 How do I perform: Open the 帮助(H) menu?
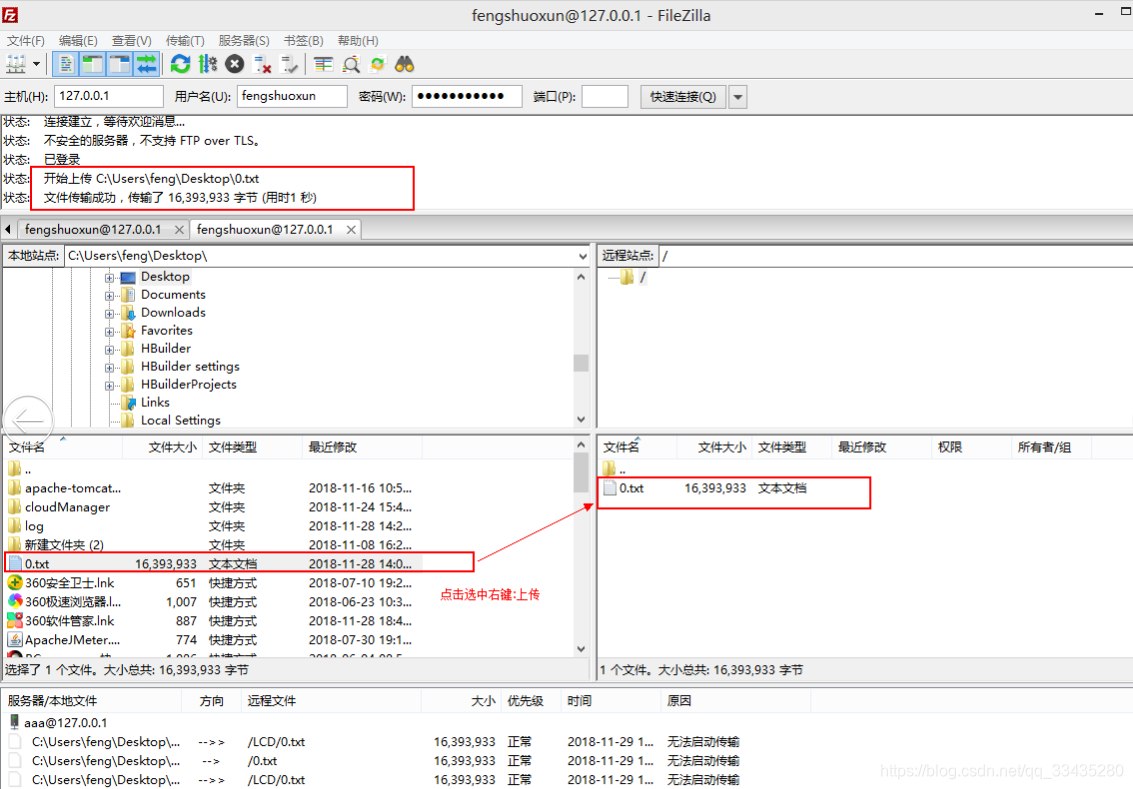(358, 40)
